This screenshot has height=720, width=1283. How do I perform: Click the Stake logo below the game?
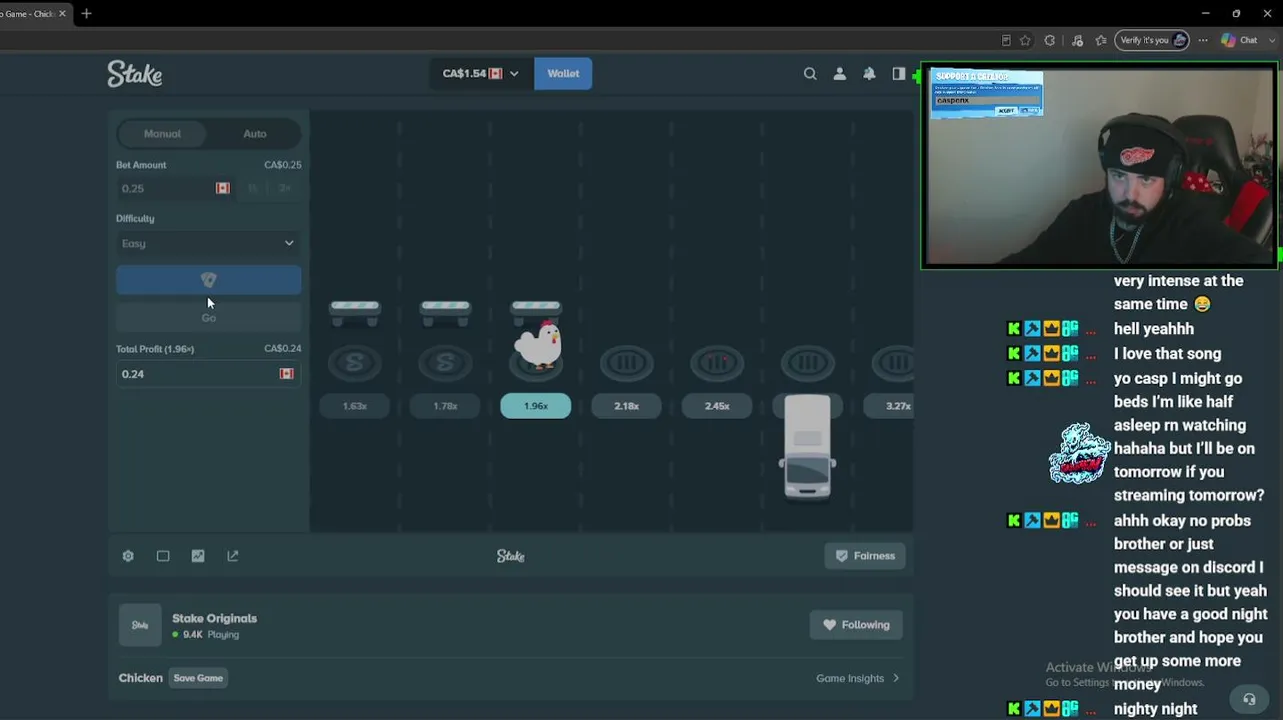coord(511,556)
